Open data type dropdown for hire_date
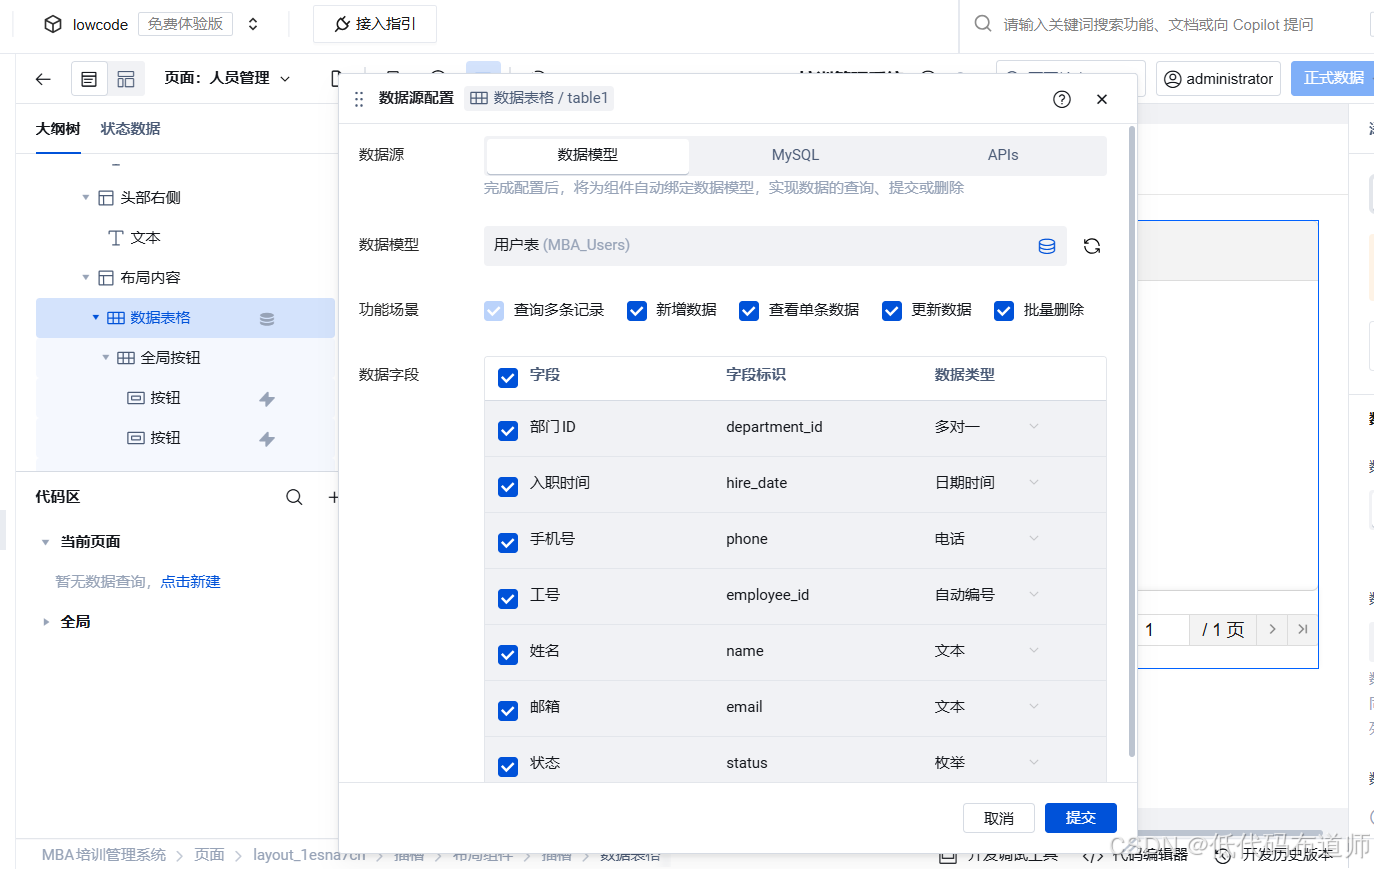1374x869 pixels. pos(1034,483)
